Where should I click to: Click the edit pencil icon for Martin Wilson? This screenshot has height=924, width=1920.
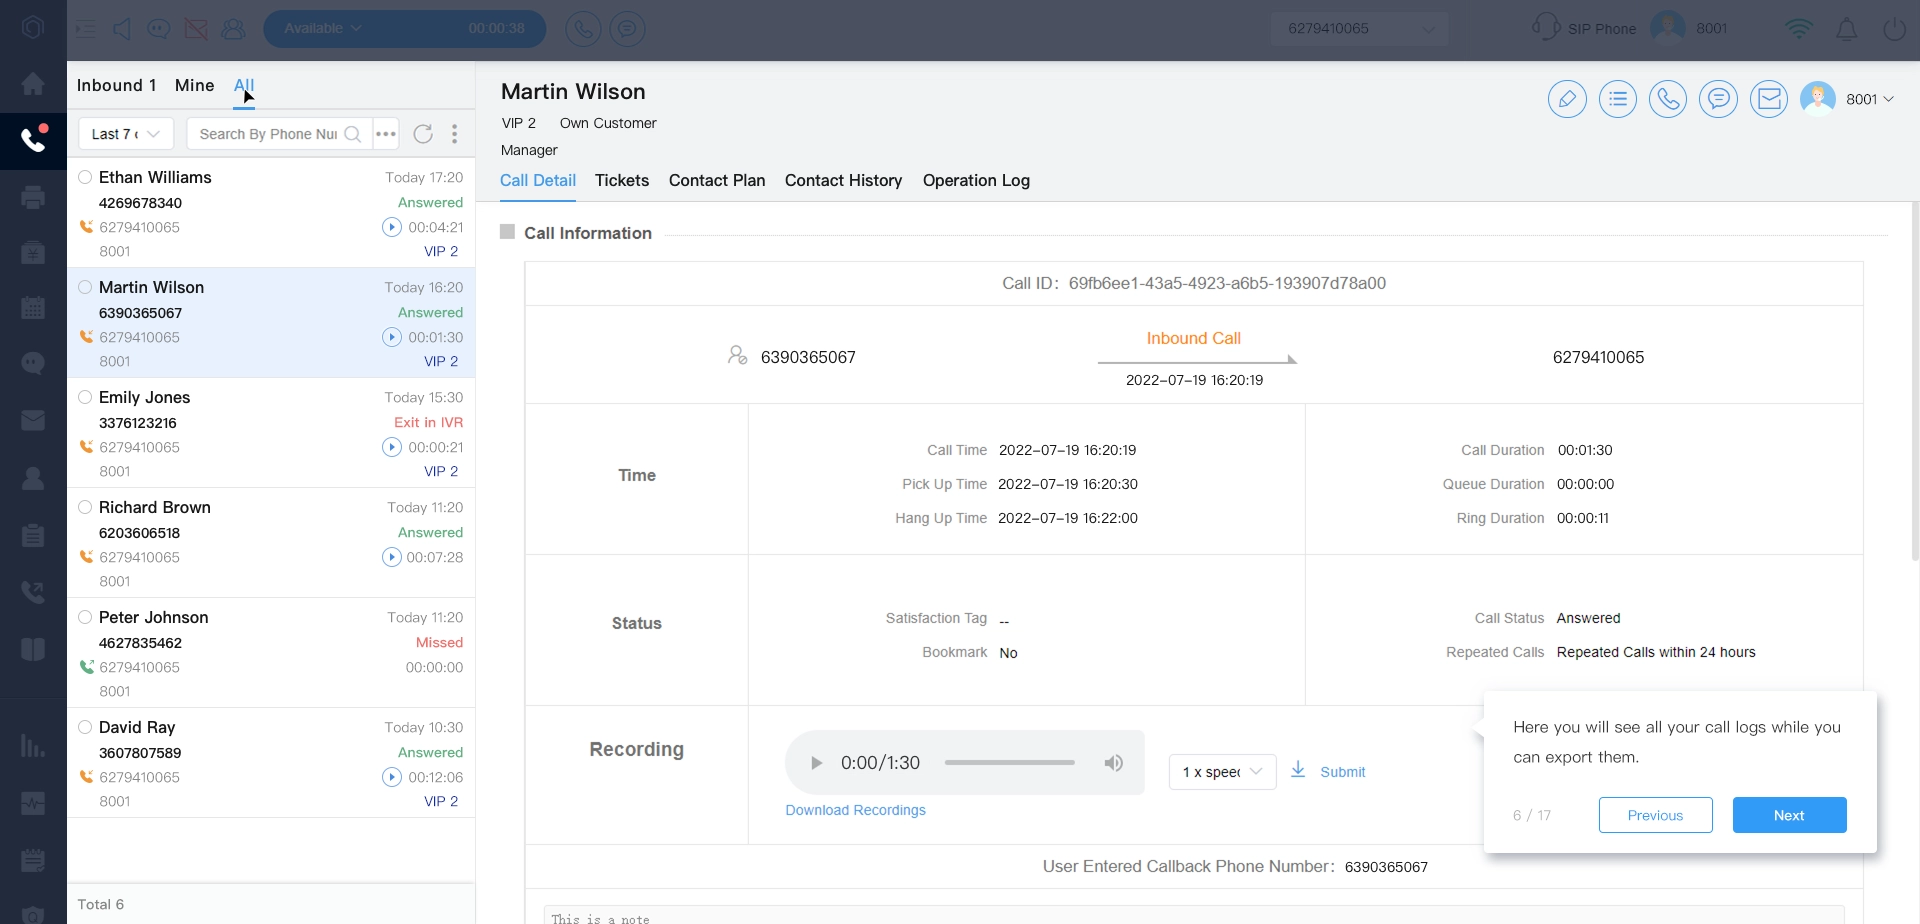[x=1567, y=99]
